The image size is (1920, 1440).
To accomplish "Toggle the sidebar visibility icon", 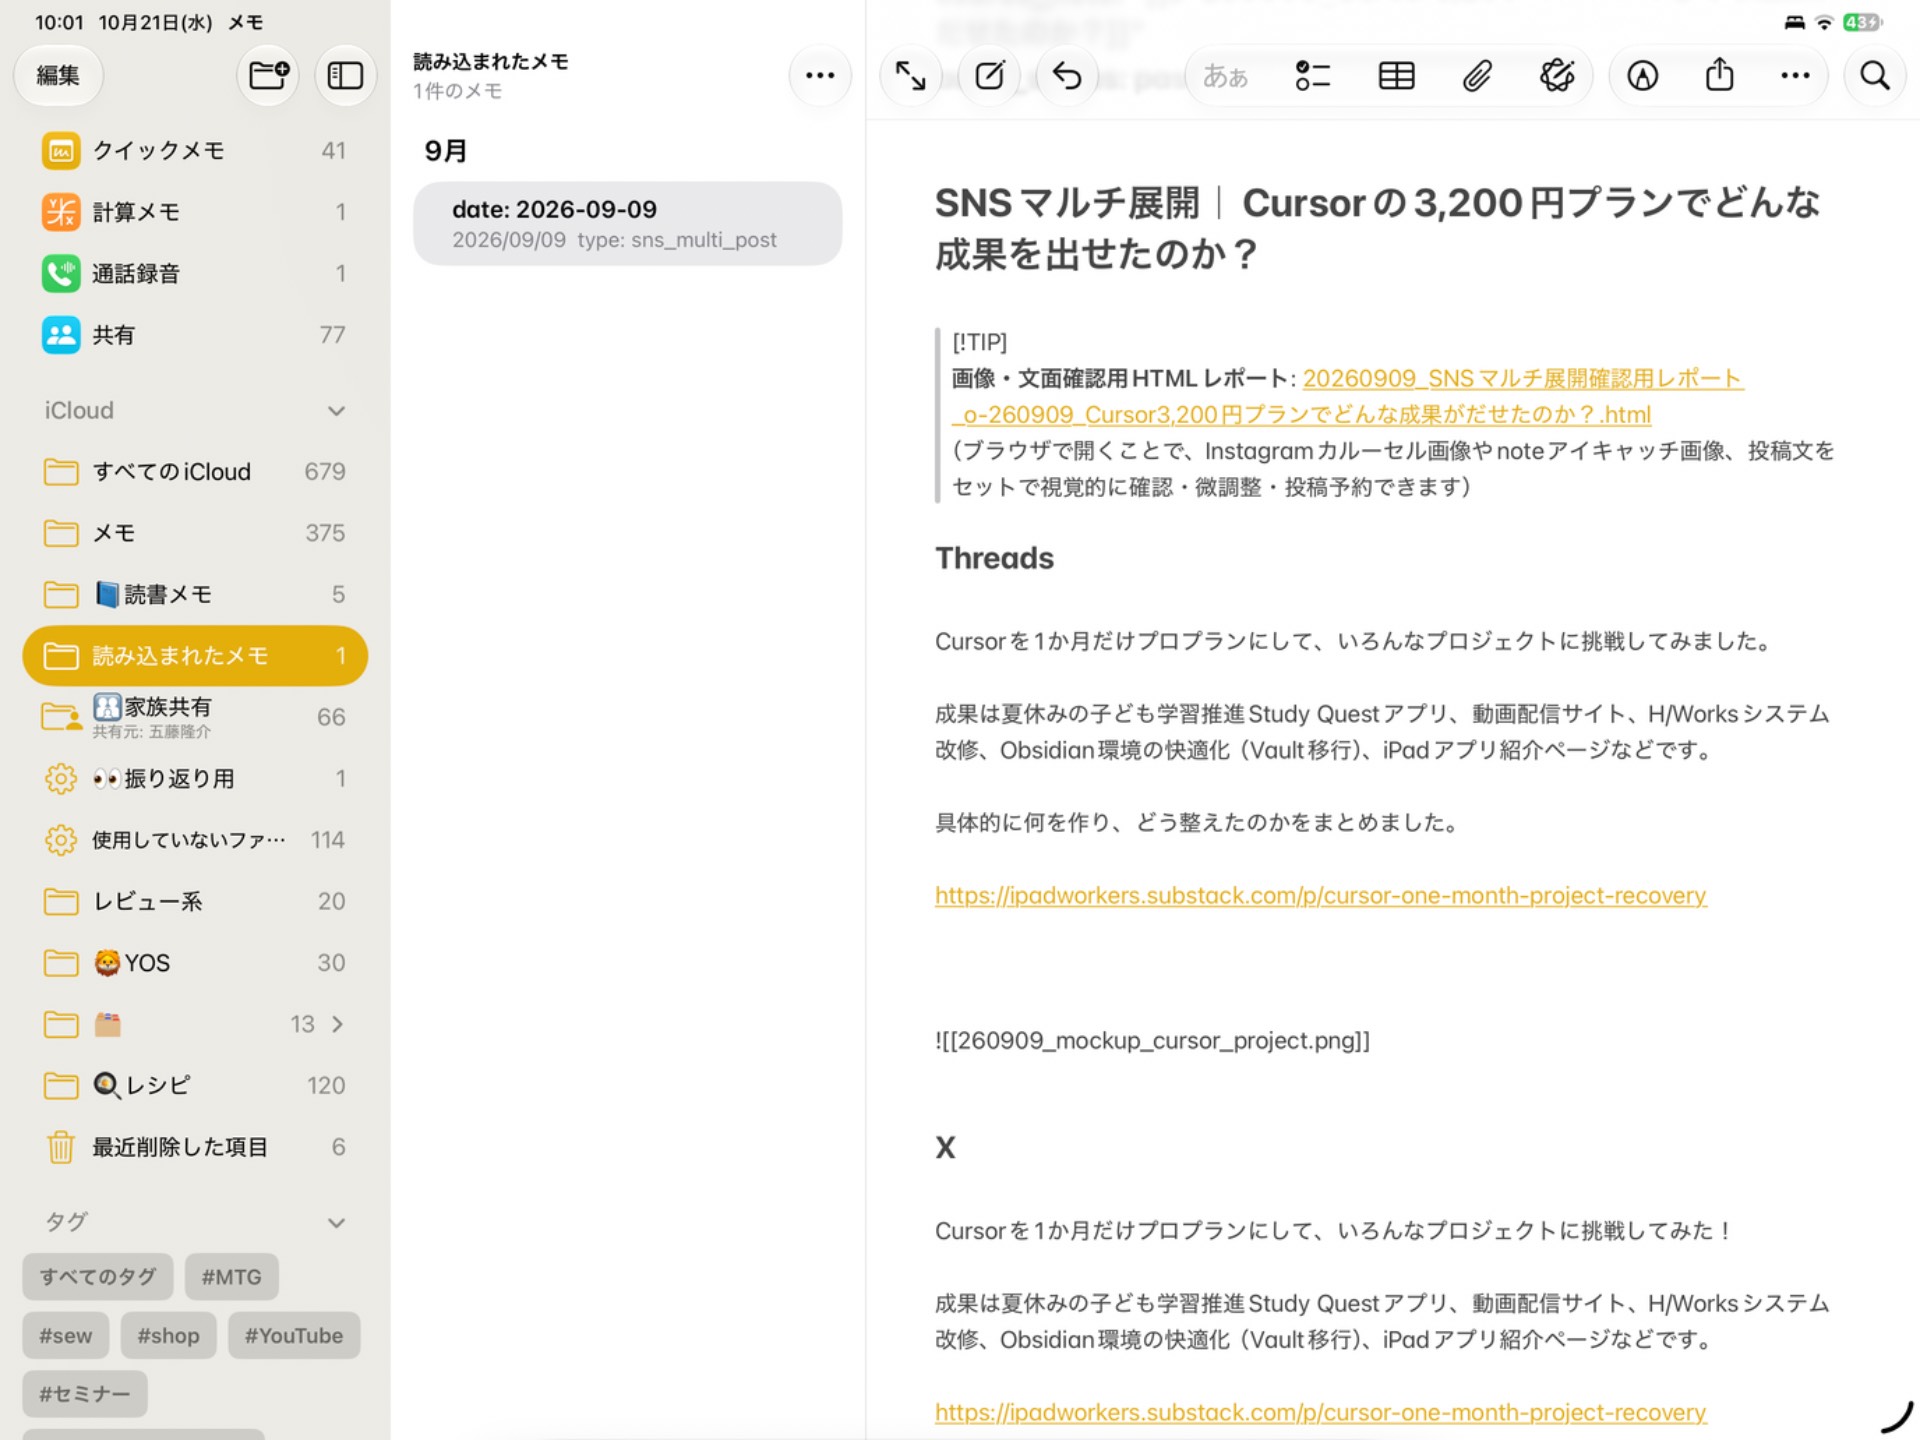I will pyautogui.click(x=345, y=75).
